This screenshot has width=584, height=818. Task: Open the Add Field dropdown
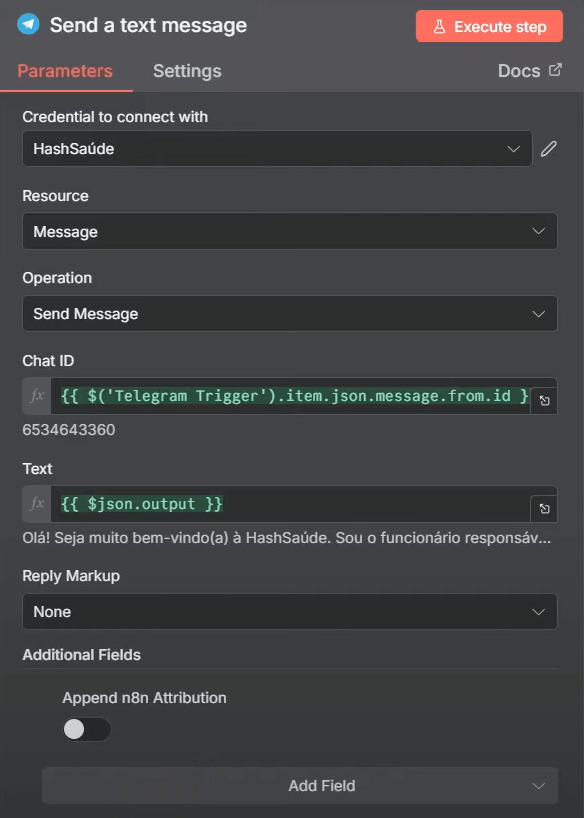point(300,786)
